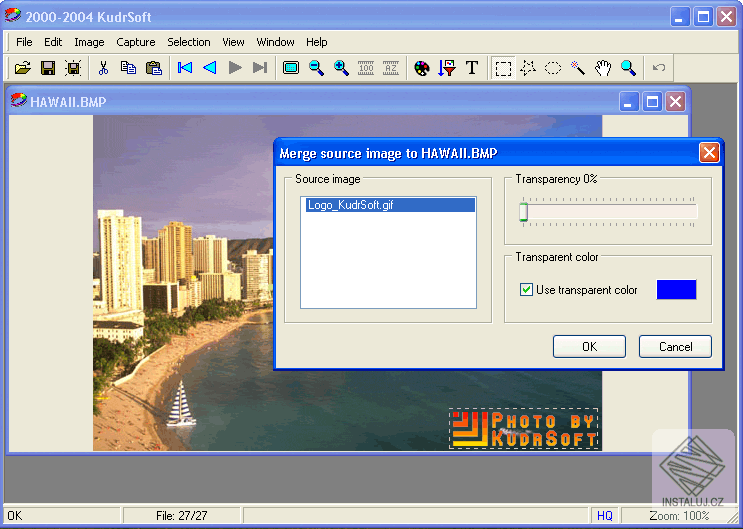Click the Photo by KudrSoft logo selection
The width and height of the screenshot is (743, 529).
[524, 429]
